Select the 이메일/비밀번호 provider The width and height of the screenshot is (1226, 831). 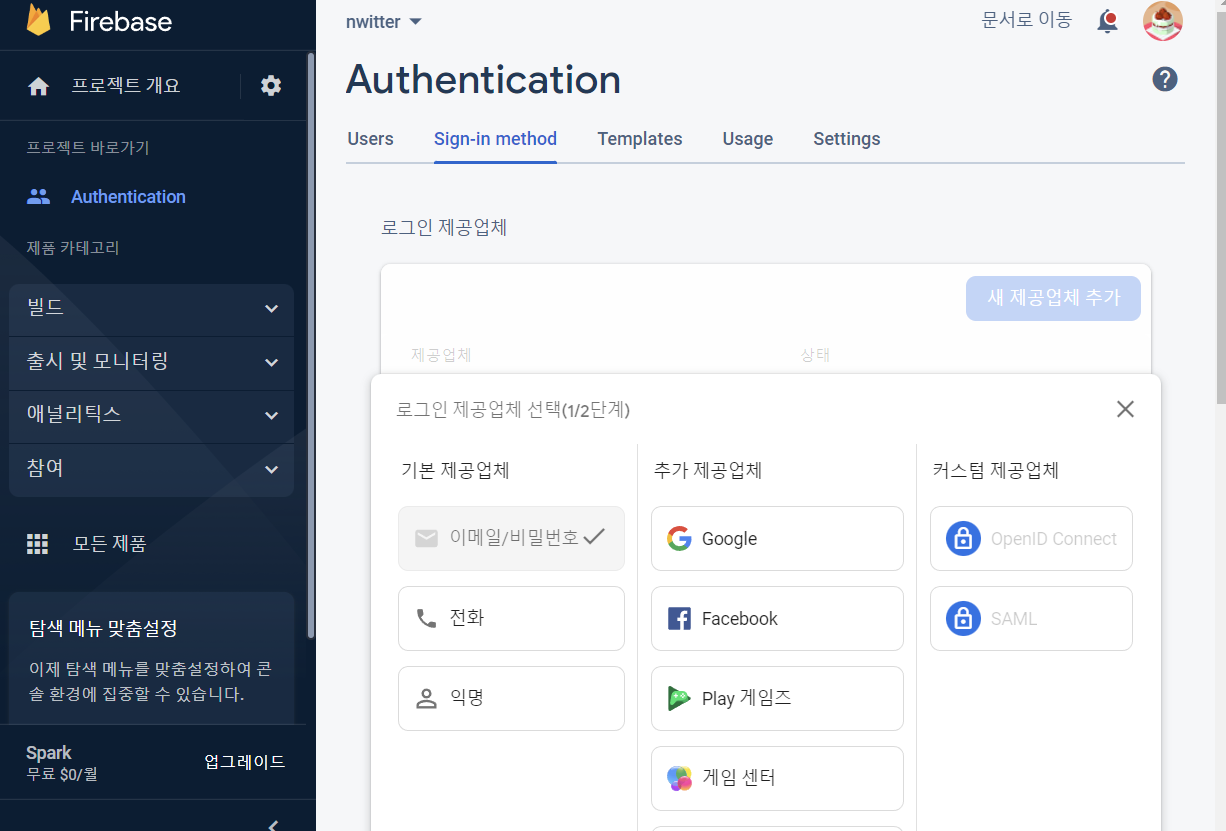pyautogui.click(x=511, y=538)
